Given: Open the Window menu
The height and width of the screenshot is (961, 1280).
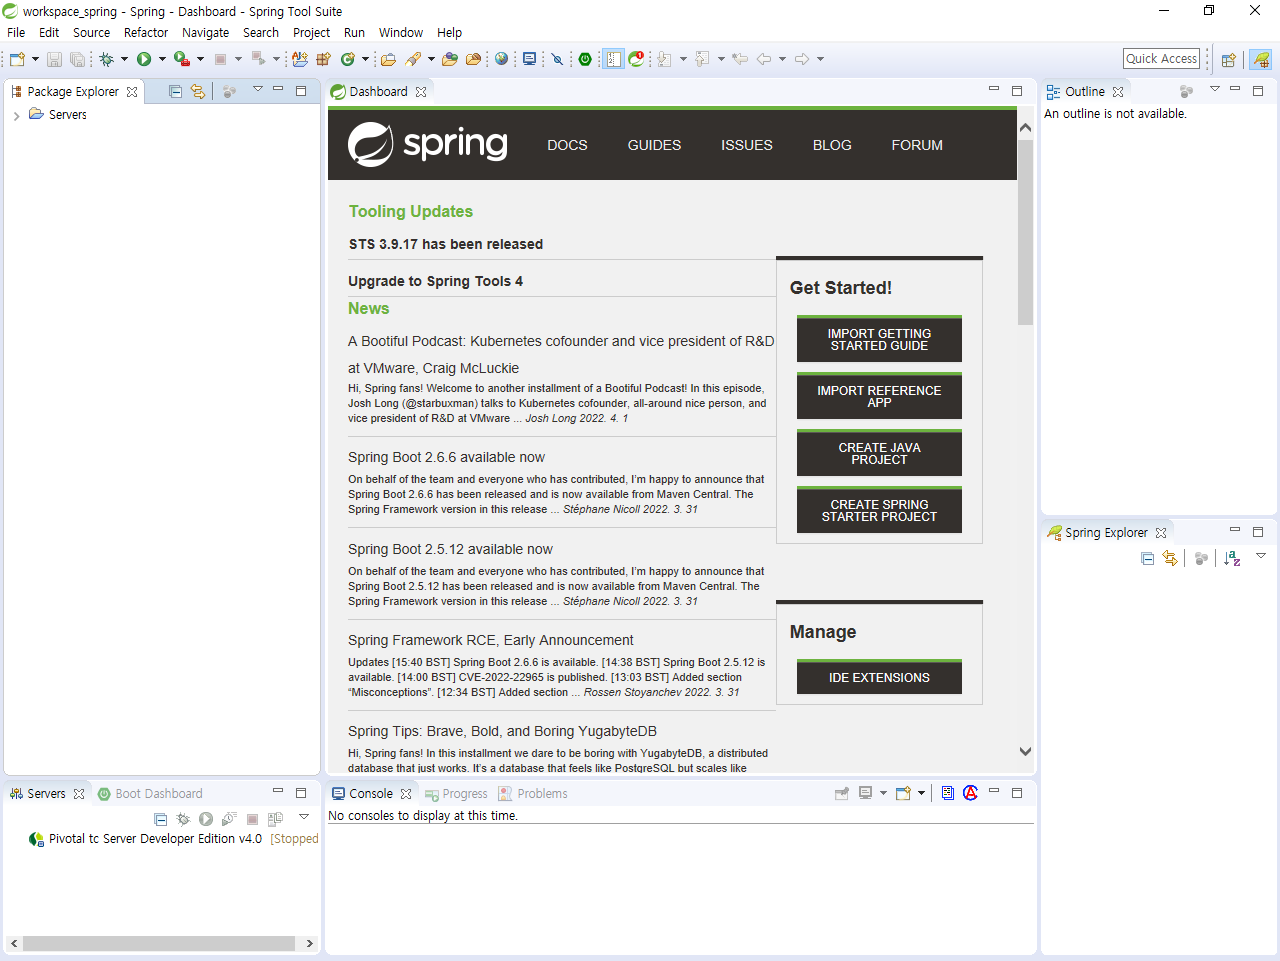Looking at the screenshot, I should (400, 33).
